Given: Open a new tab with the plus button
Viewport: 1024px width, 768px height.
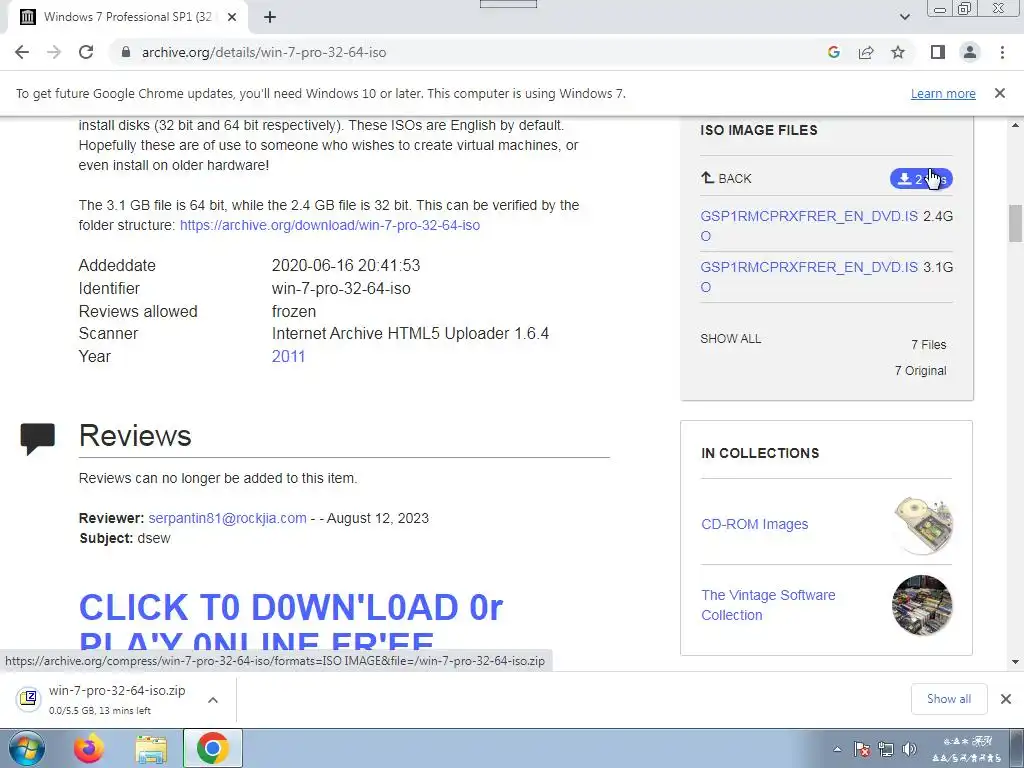Looking at the screenshot, I should pyautogui.click(x=270, y=17).
